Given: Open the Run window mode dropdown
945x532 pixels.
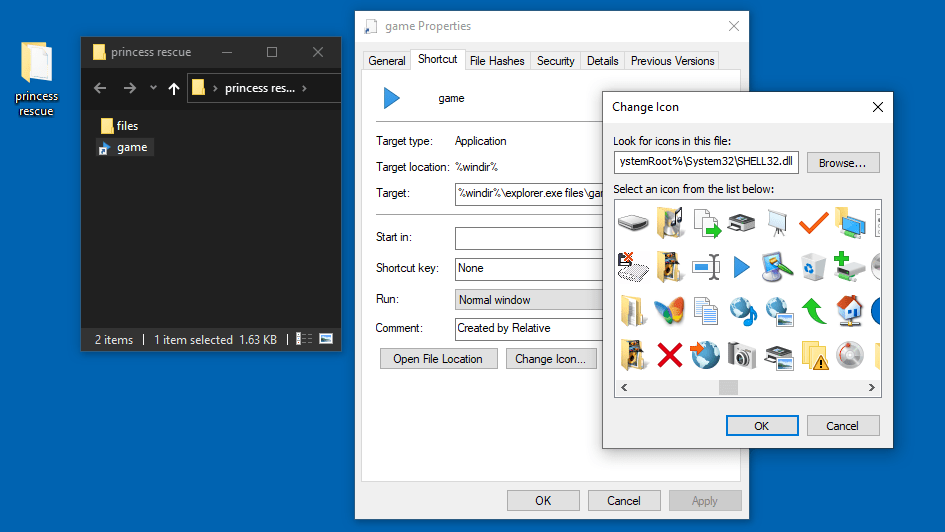Looking at the screenshot, I should (530, 299).
